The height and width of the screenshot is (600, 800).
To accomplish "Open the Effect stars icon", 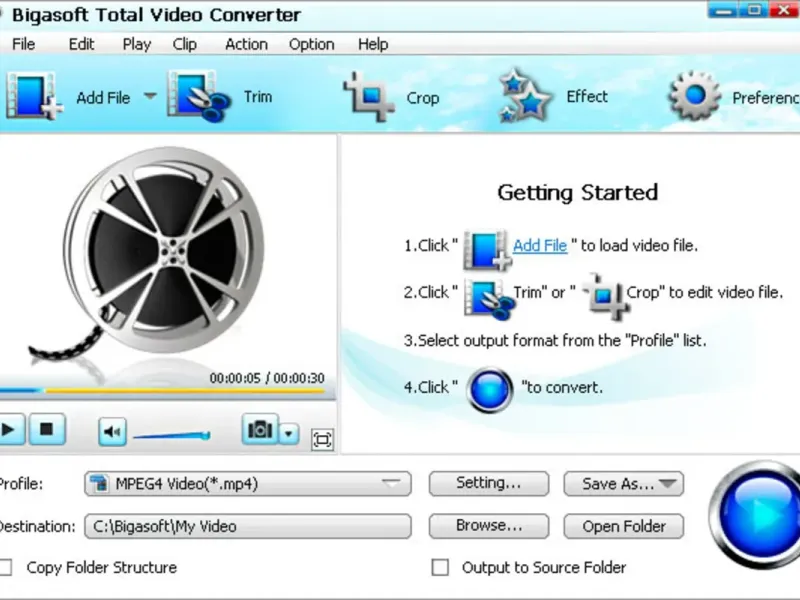I will pyautogui.click(x=525, y=96).
